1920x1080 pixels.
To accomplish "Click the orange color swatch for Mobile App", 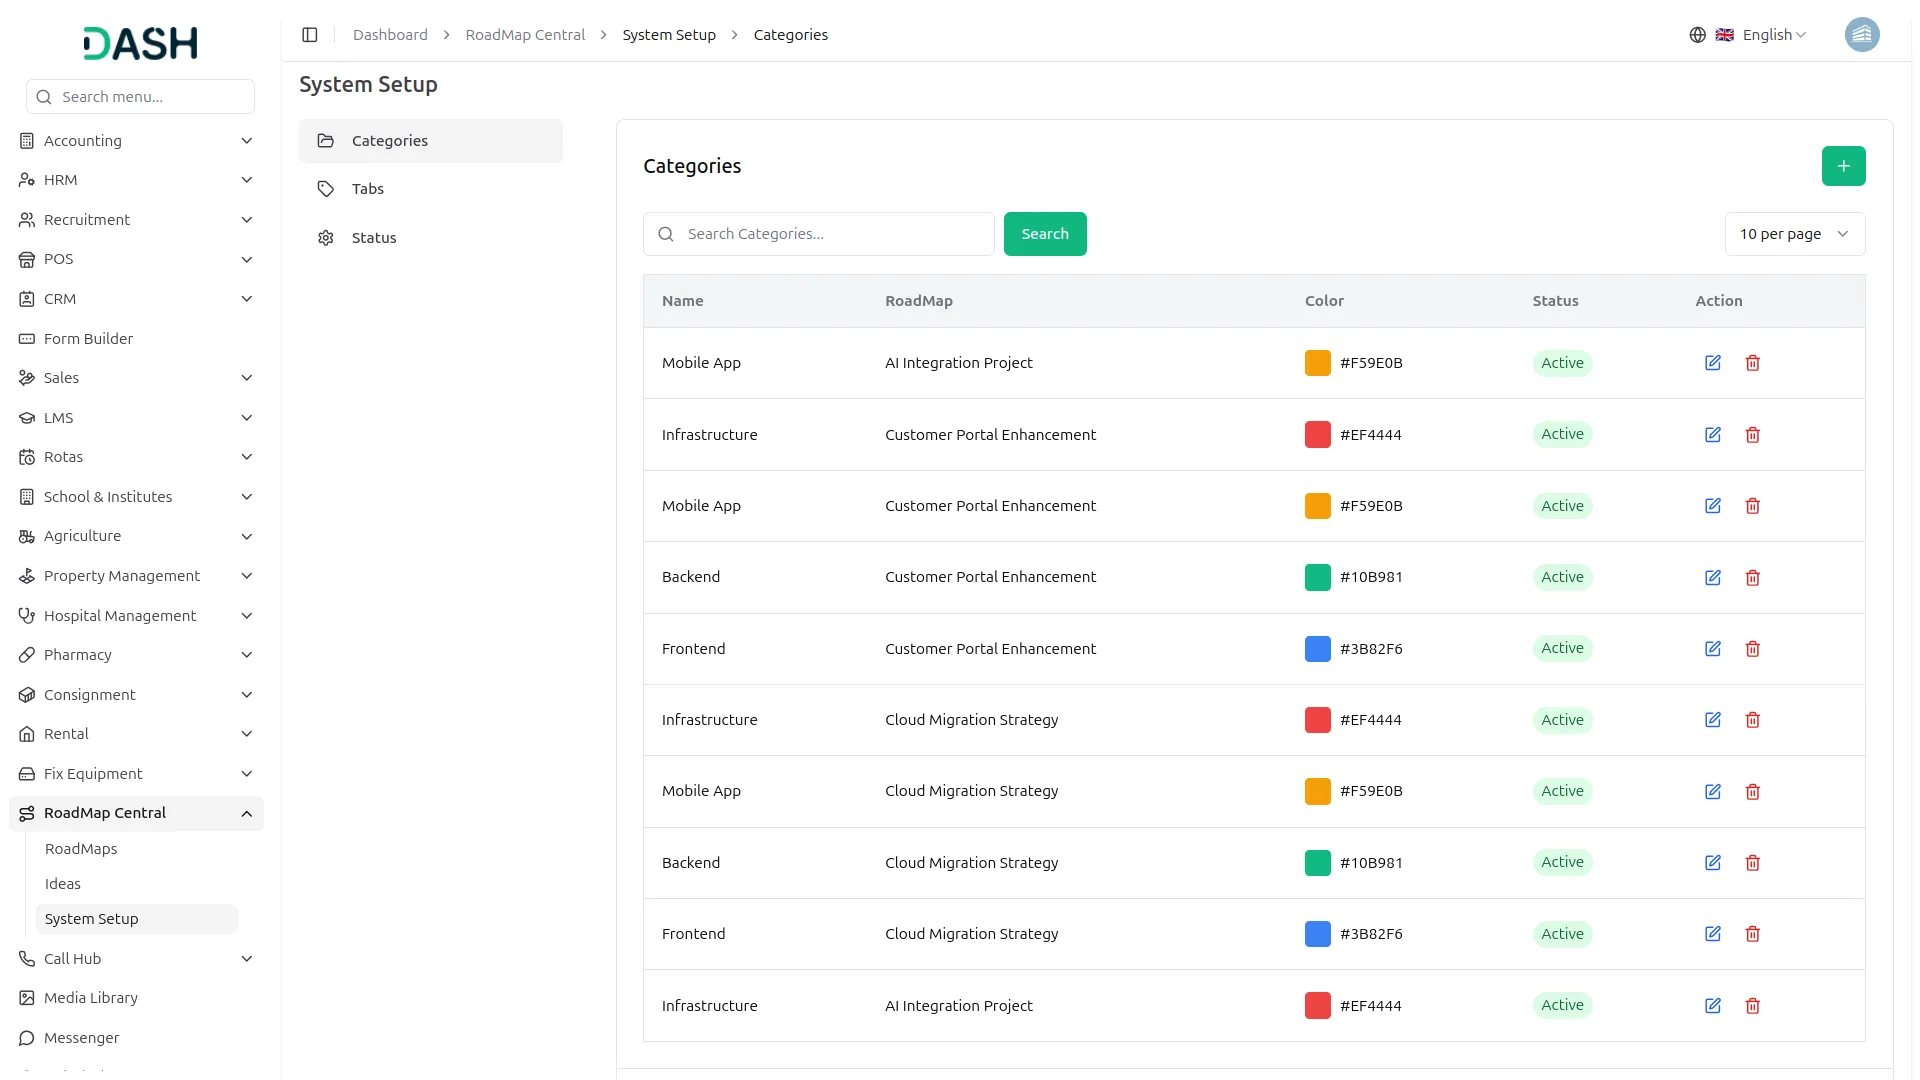I will click(1316, 363).
